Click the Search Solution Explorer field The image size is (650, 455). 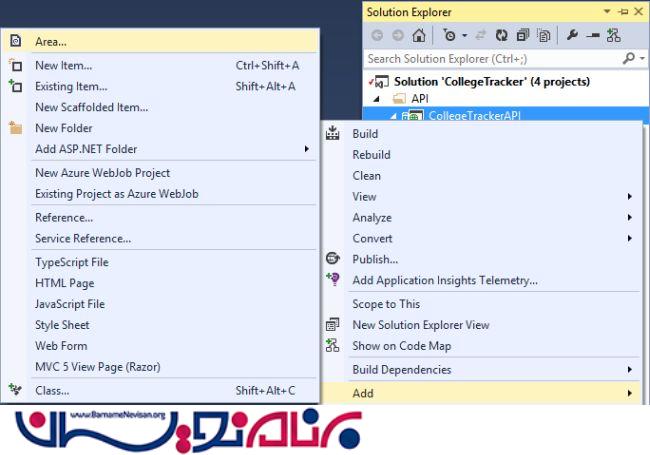[x=490, y=59]
